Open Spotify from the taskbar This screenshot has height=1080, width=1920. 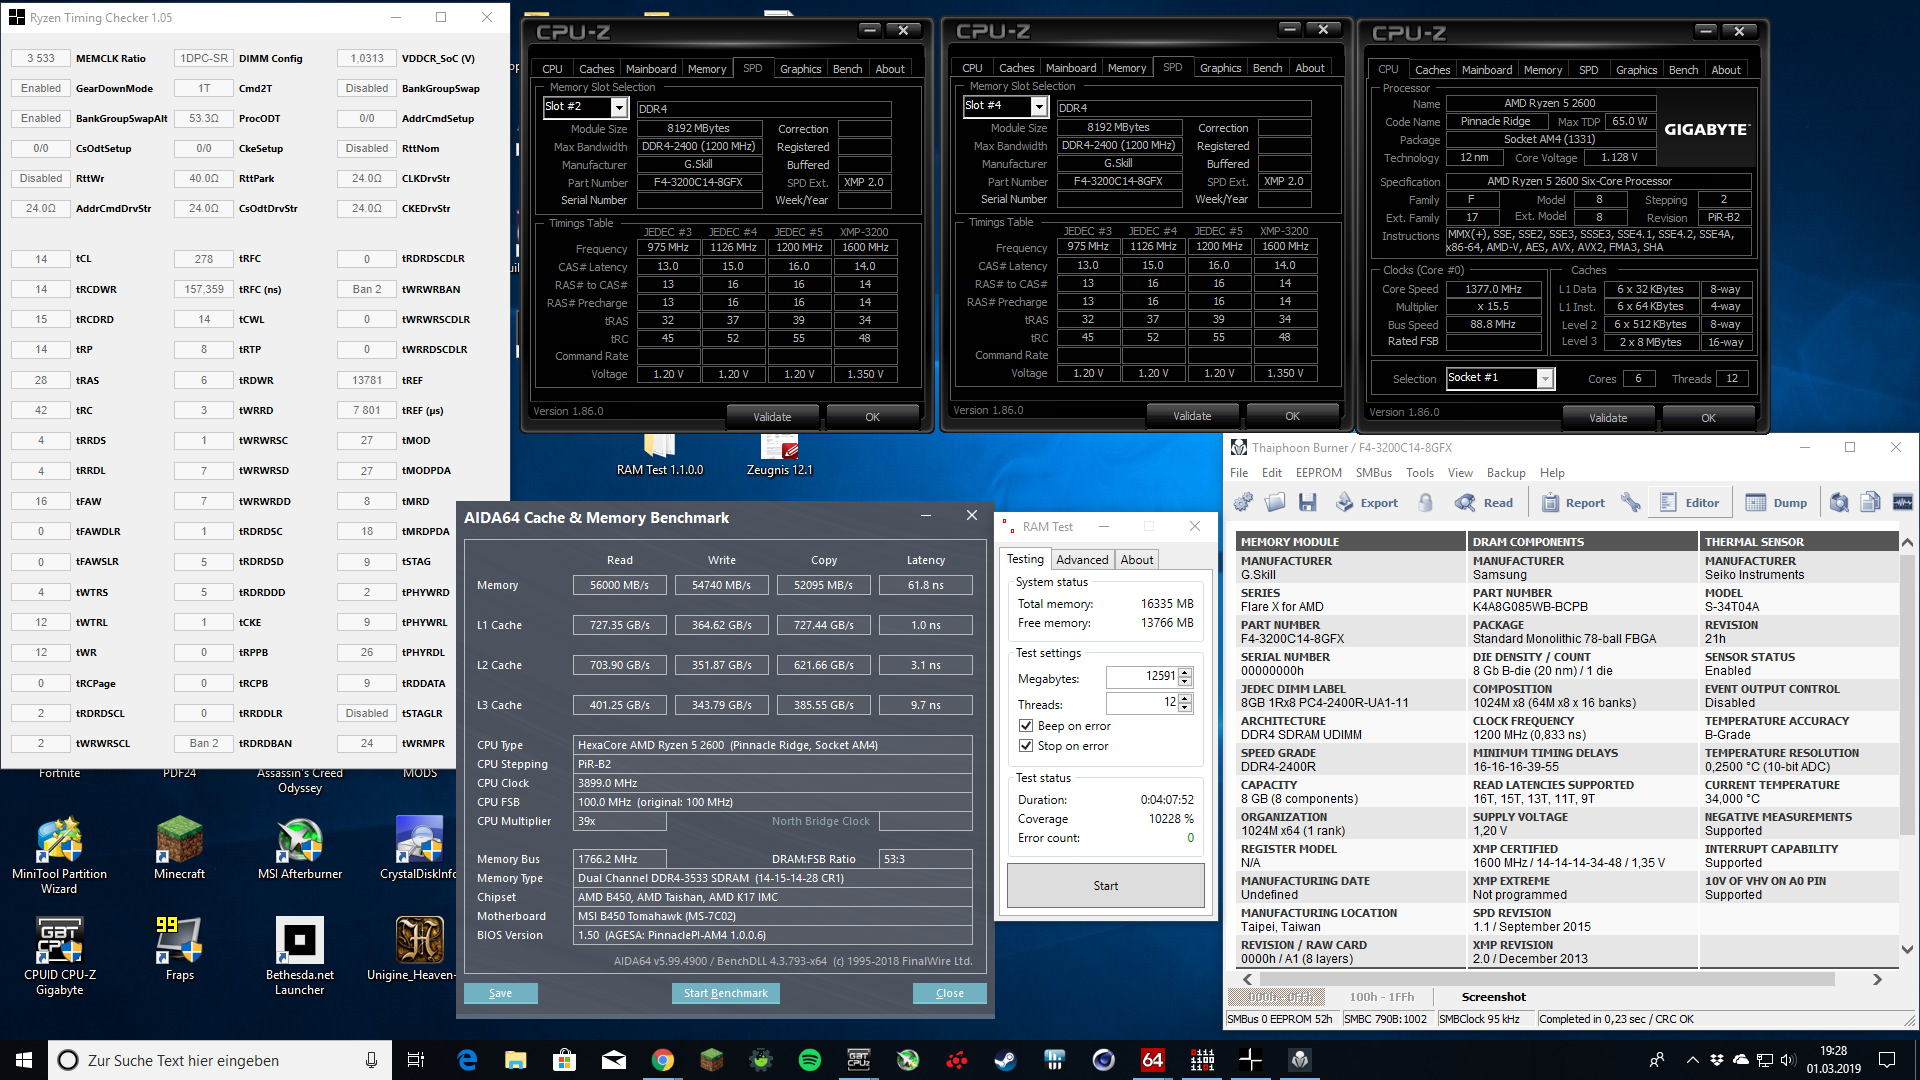810,1060
